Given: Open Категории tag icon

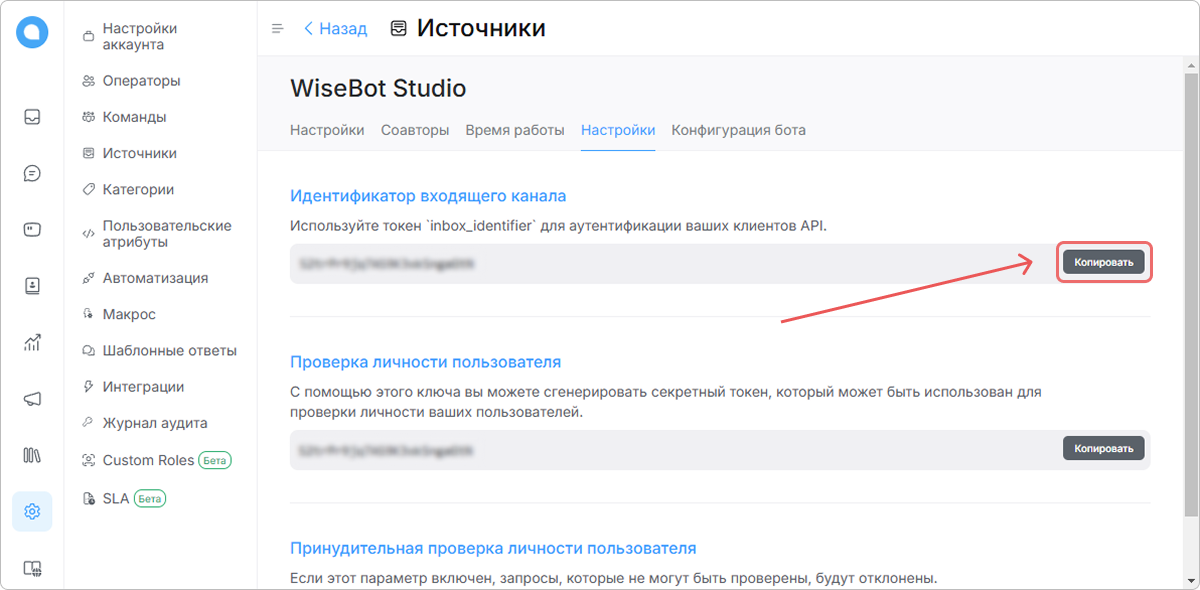Looking at the screenshot, I should click(88, 190).
